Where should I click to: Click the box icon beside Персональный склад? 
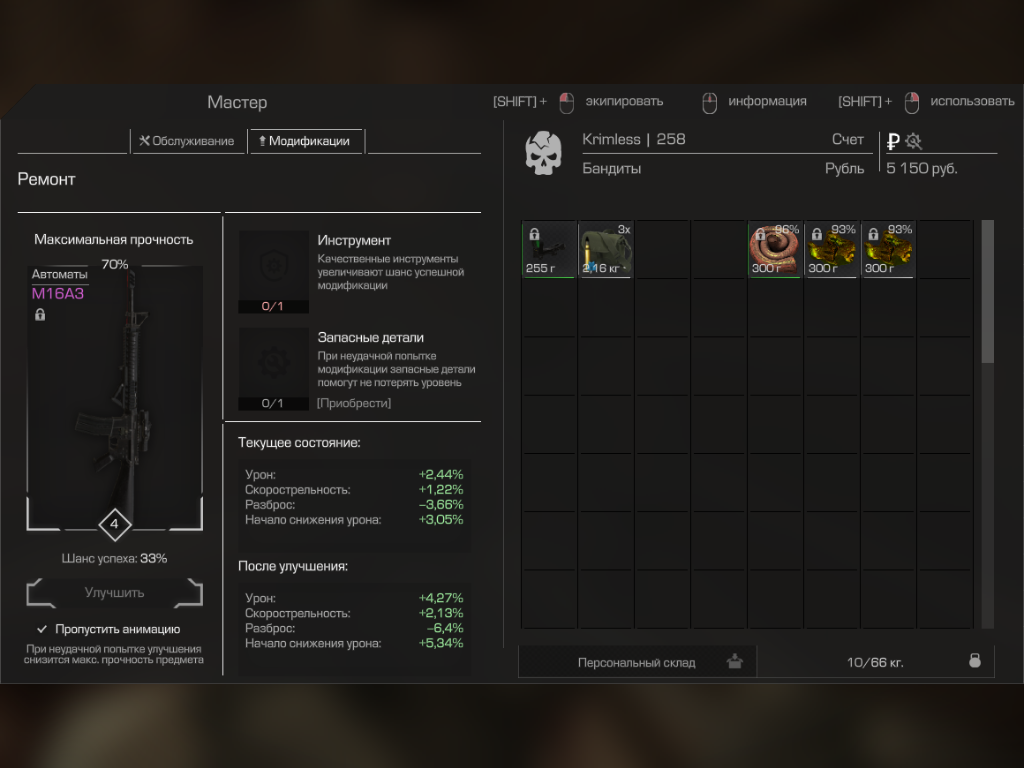735,662
